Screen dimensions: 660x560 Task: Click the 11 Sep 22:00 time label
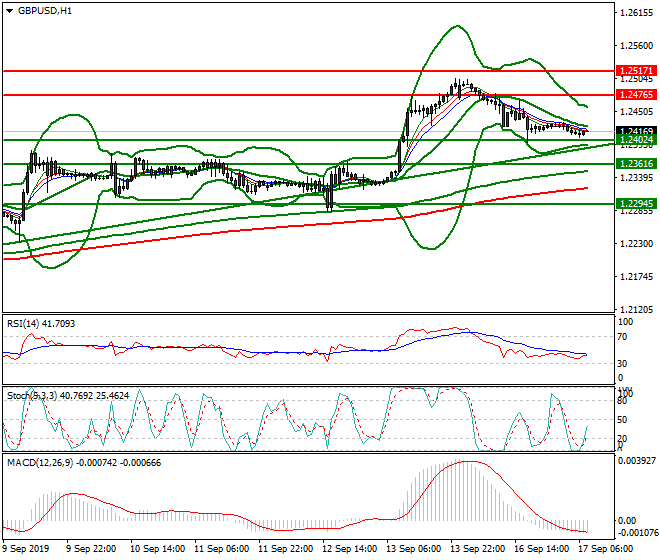click(x=285, y=549)
